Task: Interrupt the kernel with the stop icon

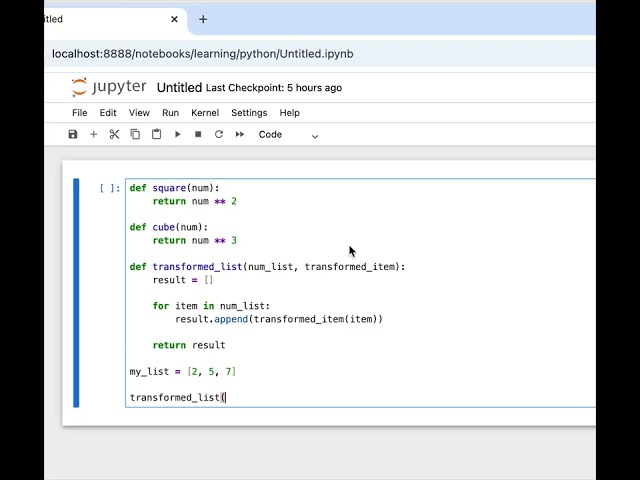Action: (198, 134)
